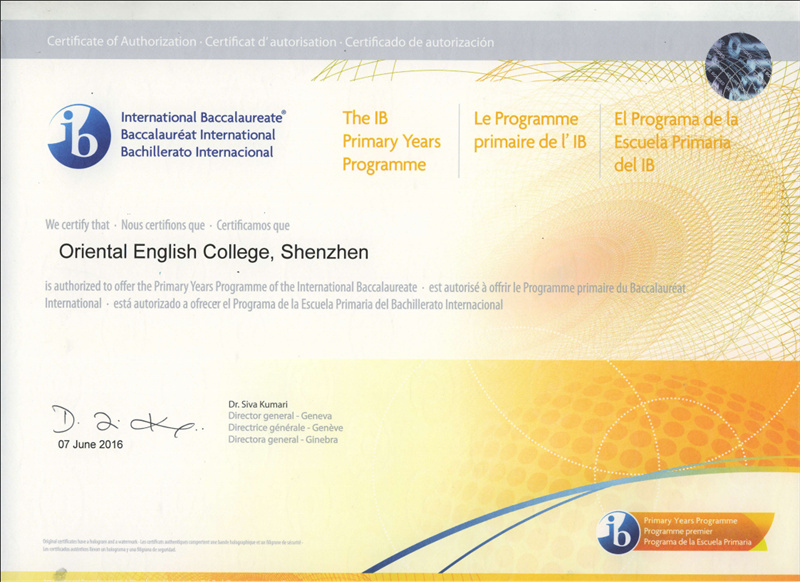Click the handwritten signature above the date
The image size is (800, 582).
(x=128, y=421)
